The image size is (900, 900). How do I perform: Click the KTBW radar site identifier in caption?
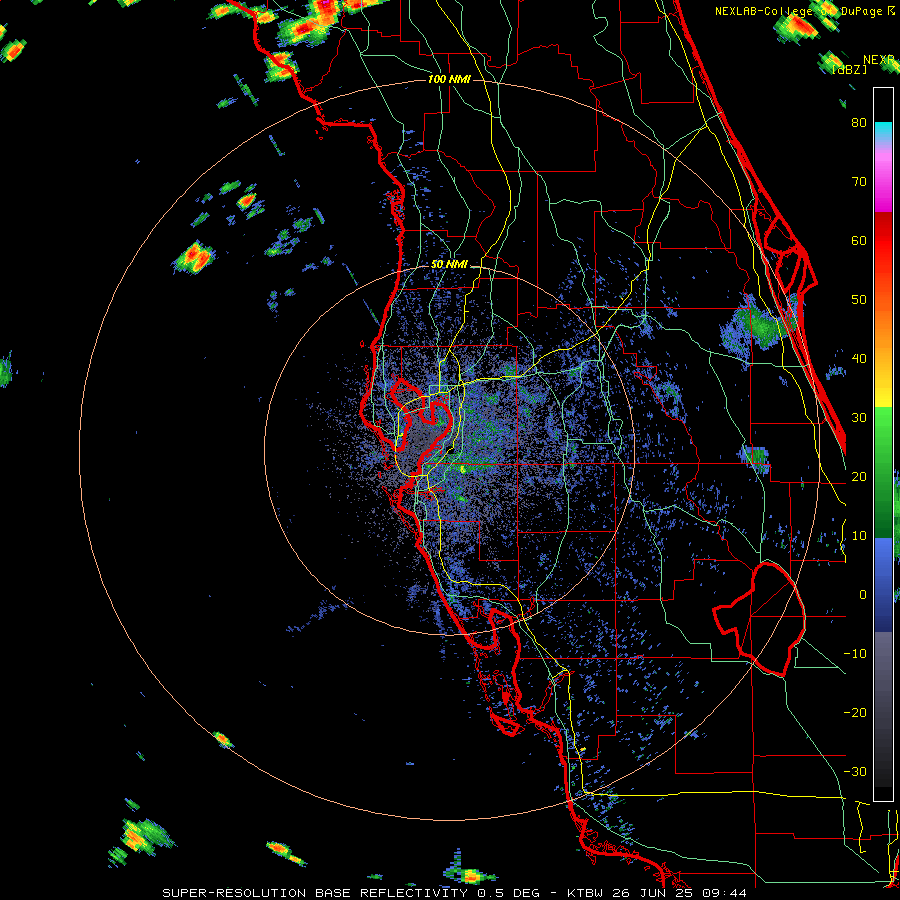pyautogui.click(x=586, y=893)
